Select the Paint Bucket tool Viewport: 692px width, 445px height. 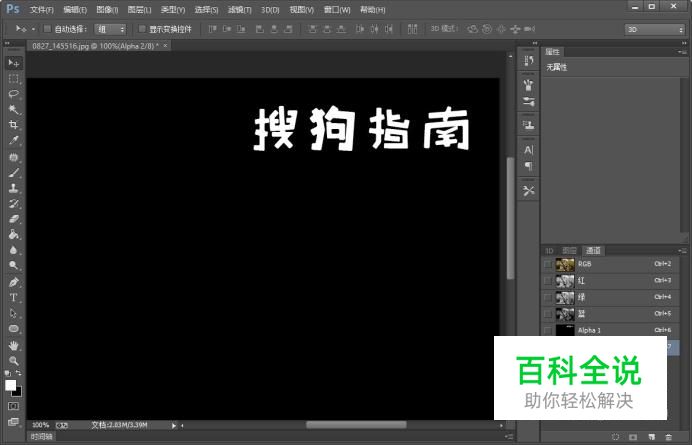click(14, 234)
